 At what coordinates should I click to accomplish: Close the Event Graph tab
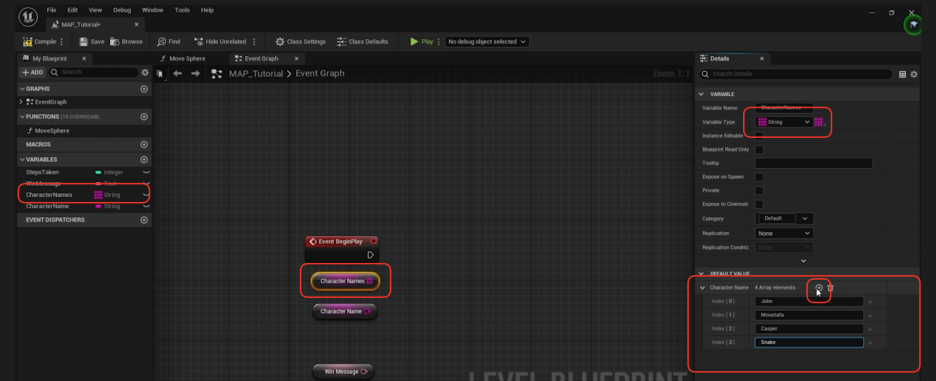[296, 59]
